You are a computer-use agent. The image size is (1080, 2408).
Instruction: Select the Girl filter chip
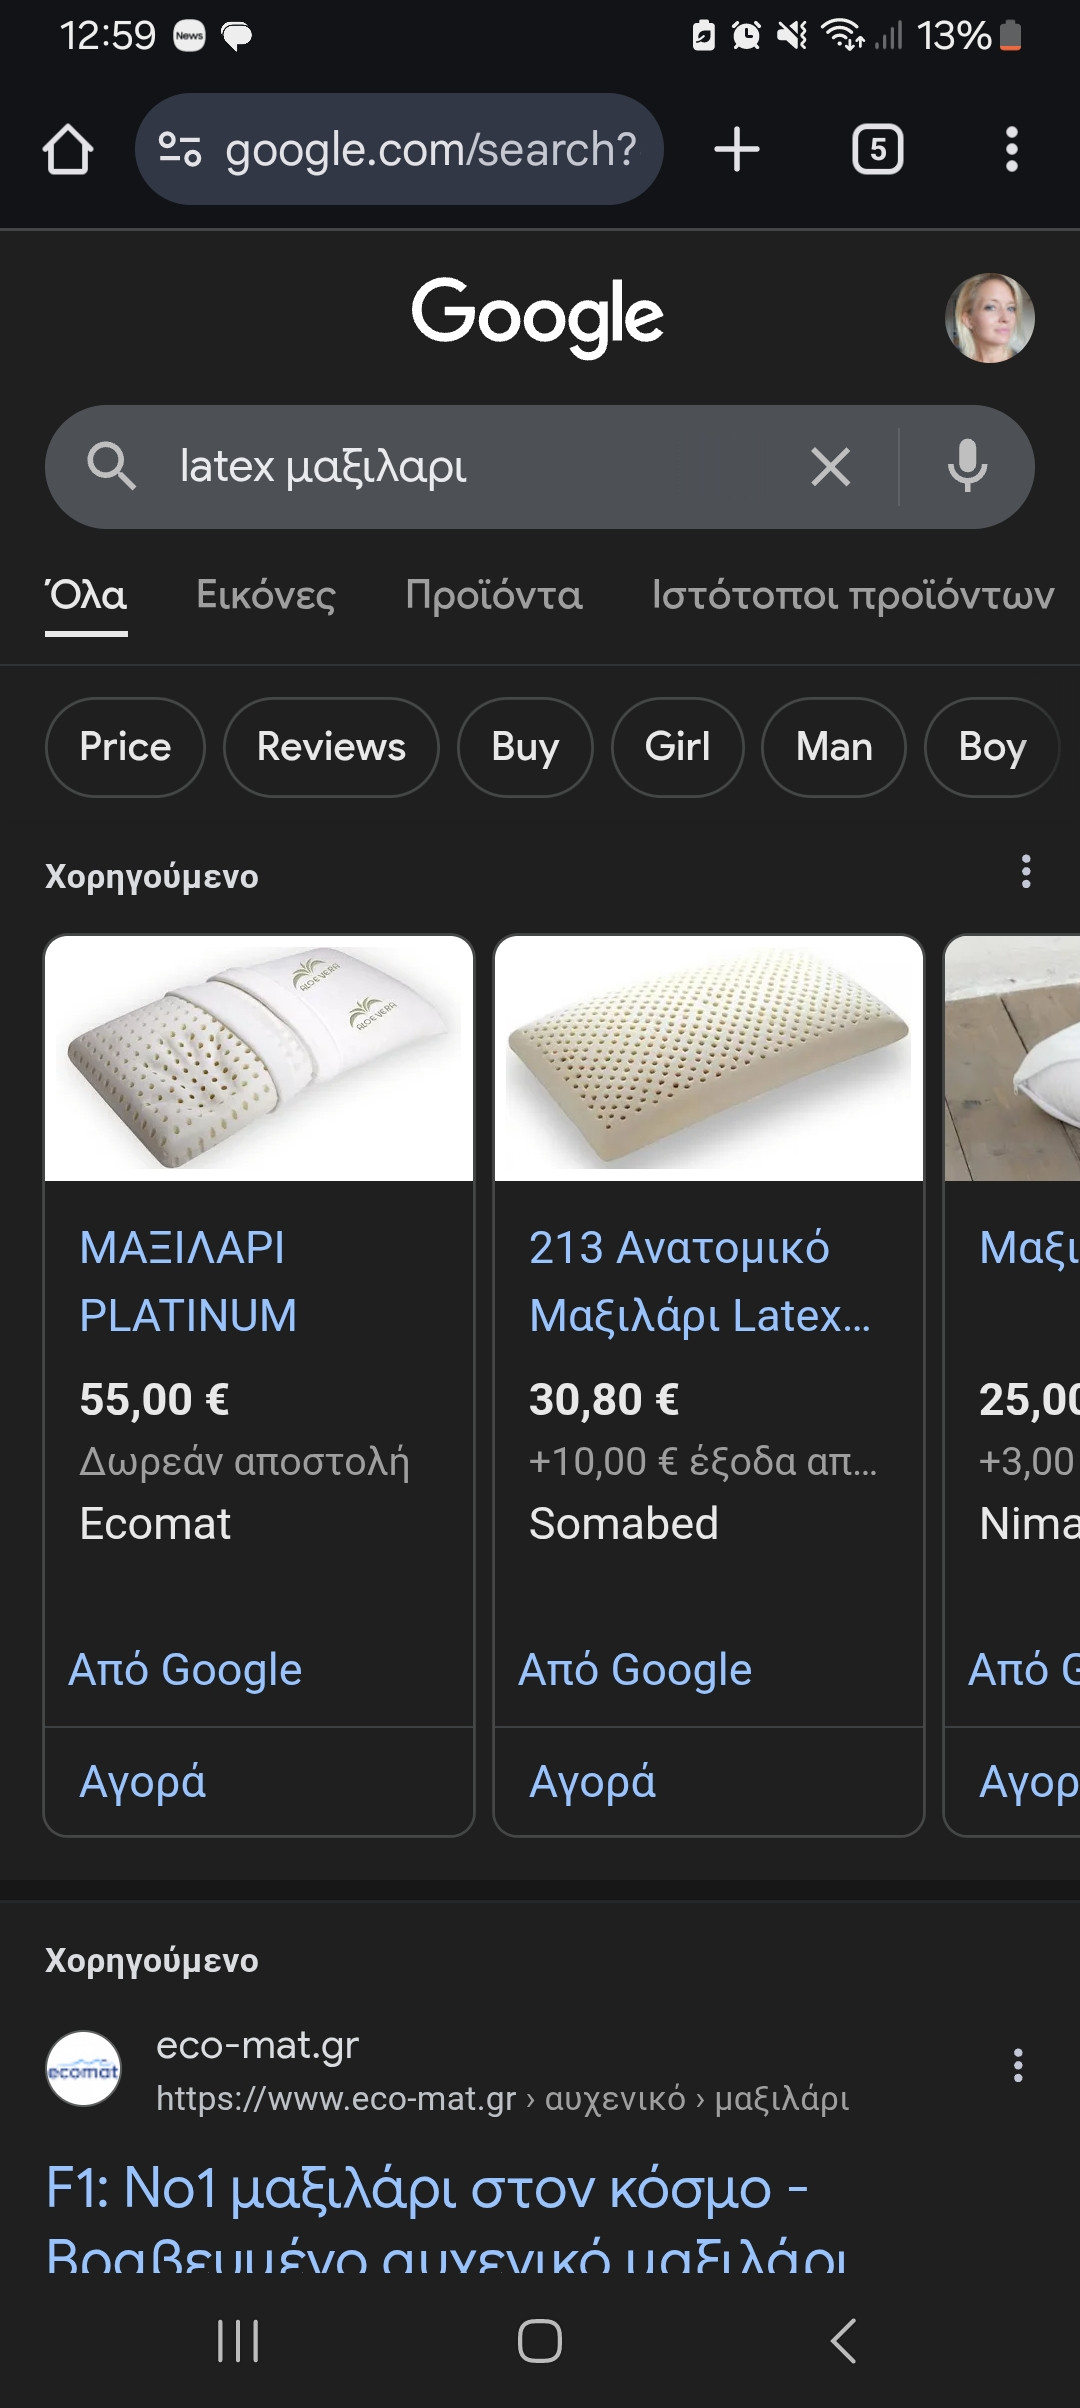click(x=677, y=747)
